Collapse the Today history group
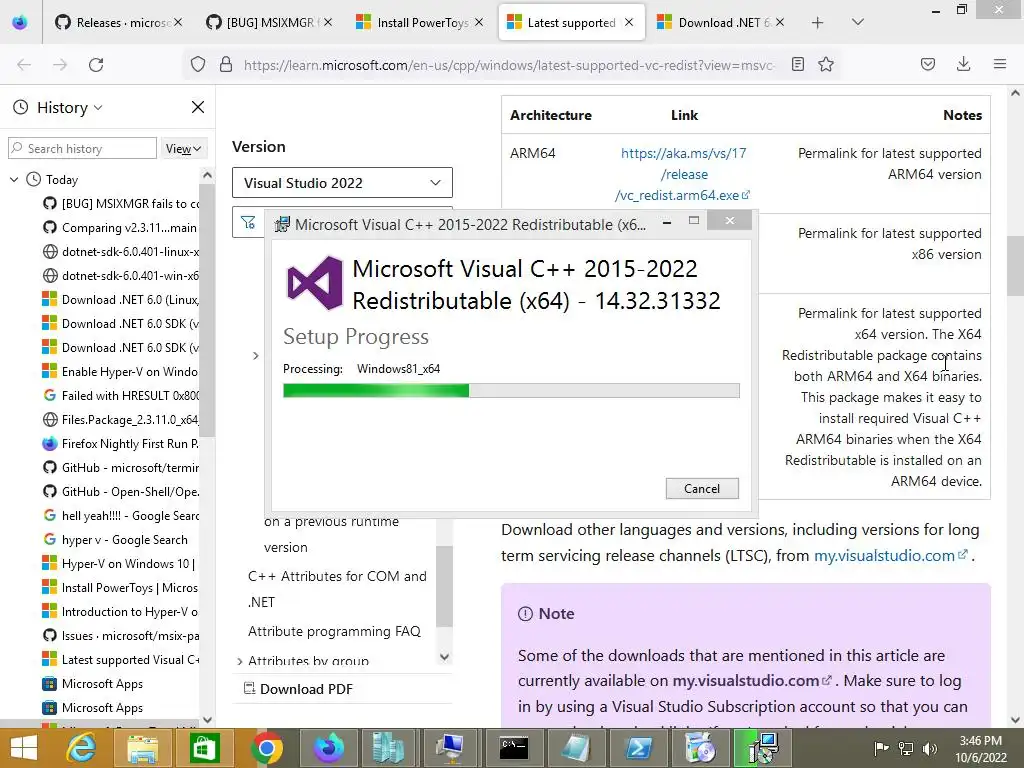The height and width of the screenshot is (768, 1024). (x=14, y=180)
